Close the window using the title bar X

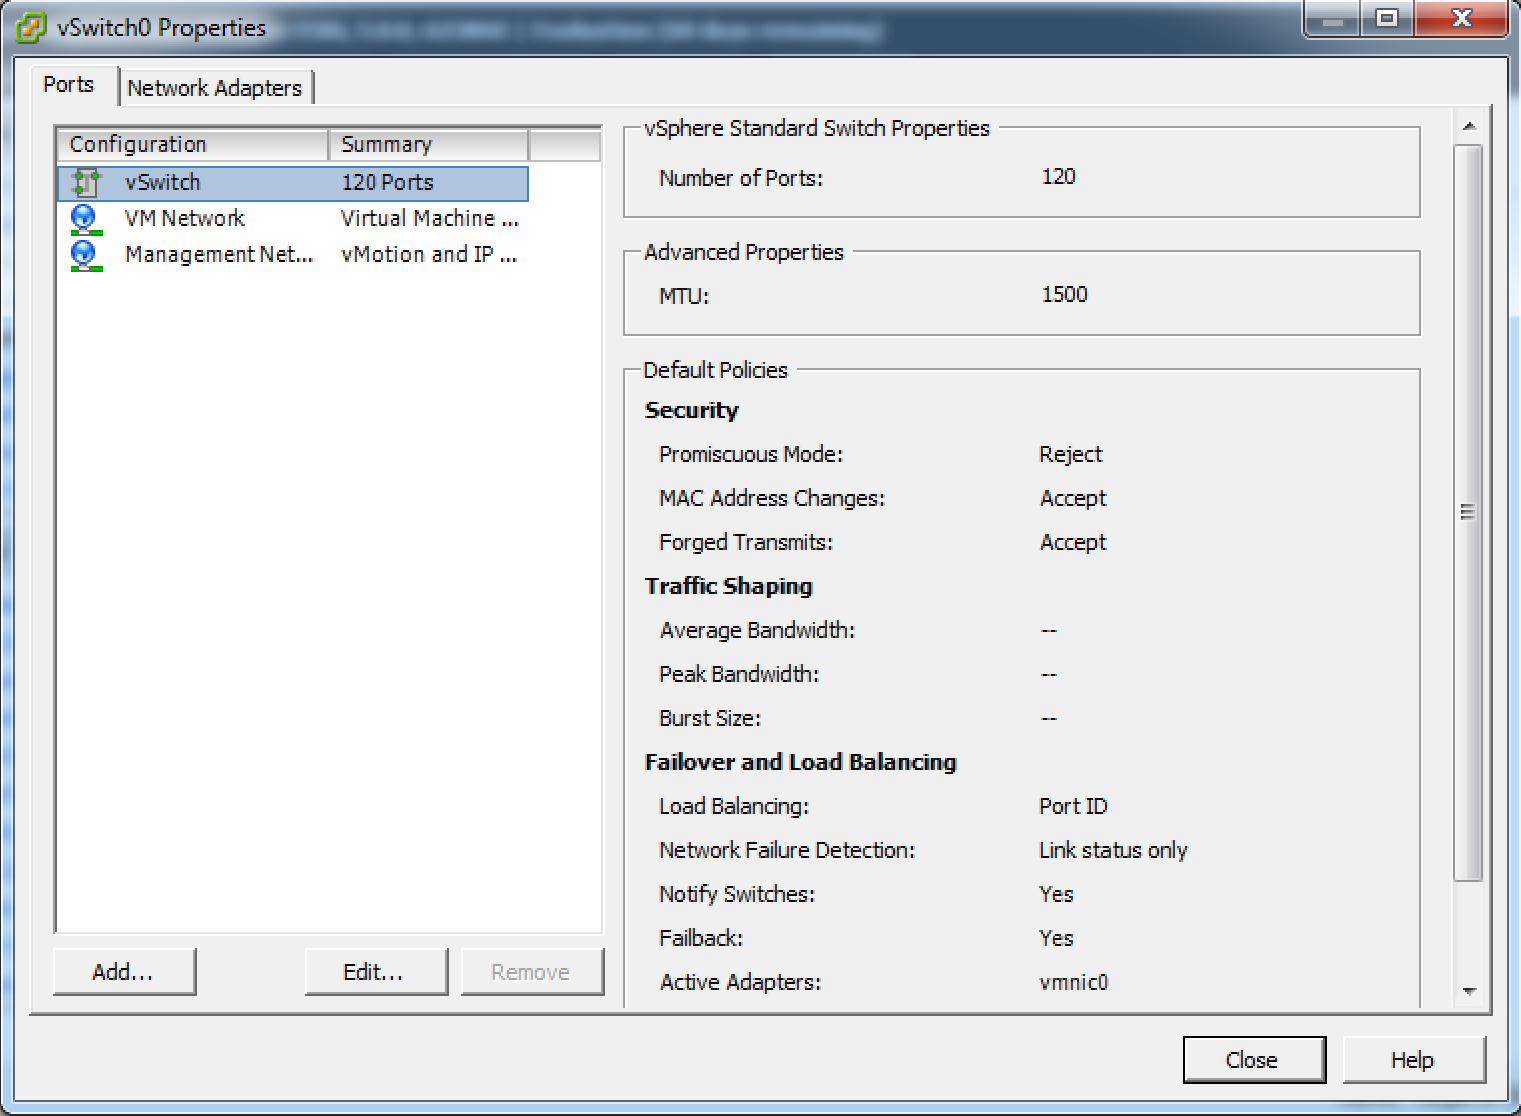1461,18
